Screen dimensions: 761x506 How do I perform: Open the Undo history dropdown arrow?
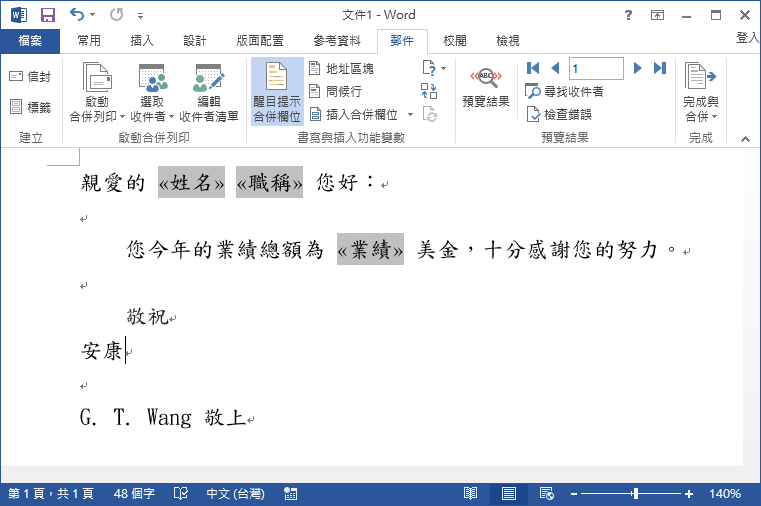[92, 15]
